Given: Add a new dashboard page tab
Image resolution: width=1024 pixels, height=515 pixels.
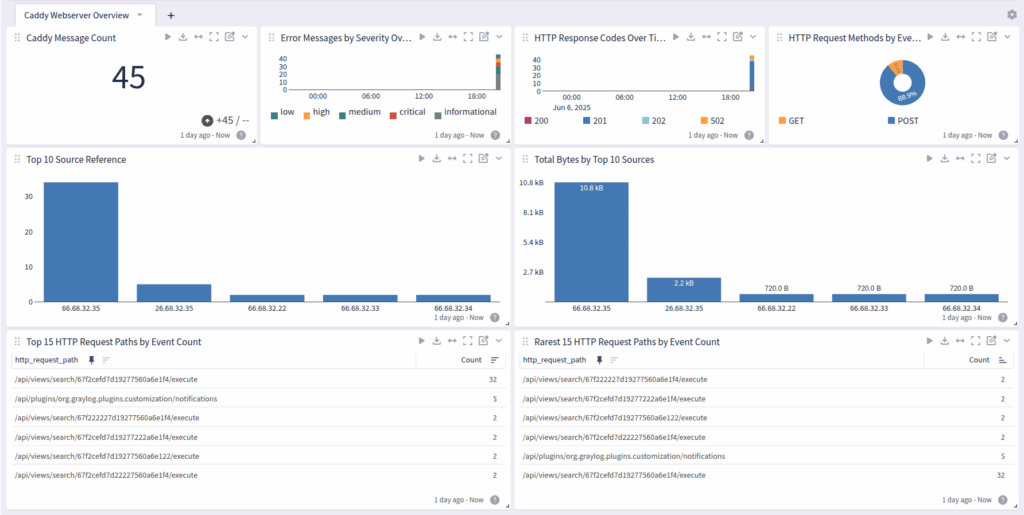Looking at the screenshot, I should point(171,15).
